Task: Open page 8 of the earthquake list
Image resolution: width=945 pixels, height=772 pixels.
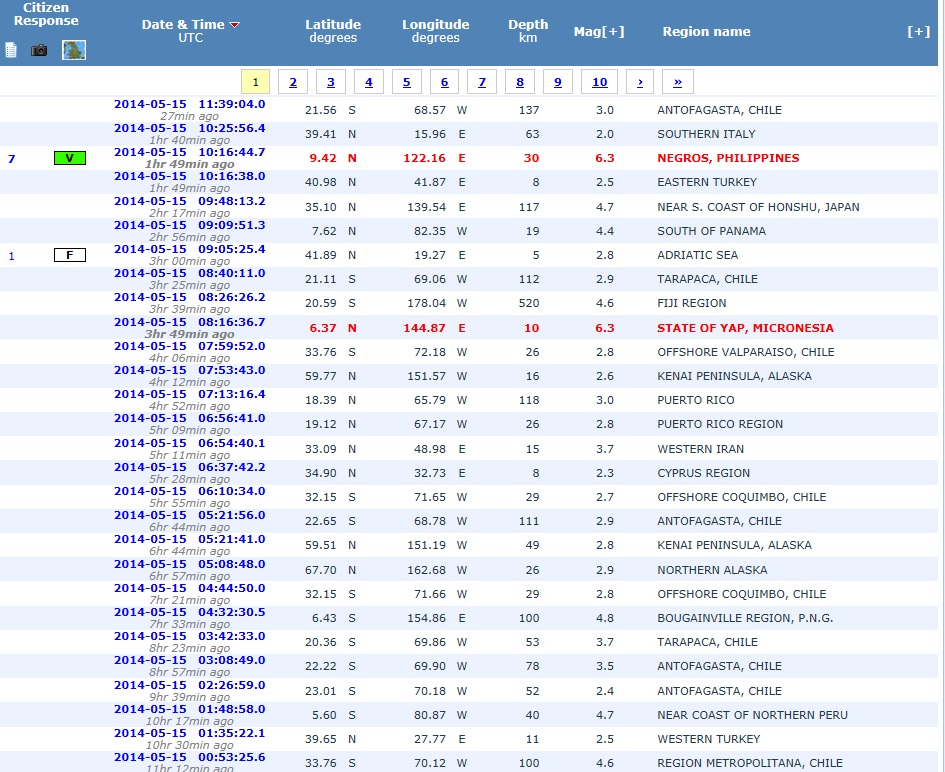Action: point(520,82)
